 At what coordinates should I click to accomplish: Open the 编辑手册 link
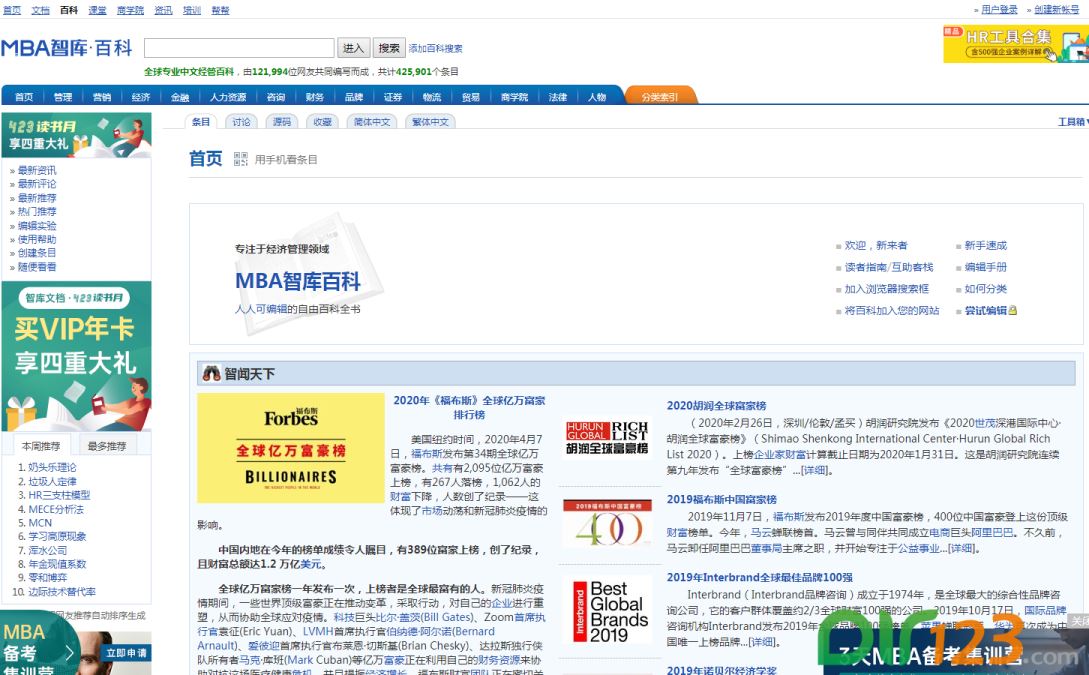(986, 267)
